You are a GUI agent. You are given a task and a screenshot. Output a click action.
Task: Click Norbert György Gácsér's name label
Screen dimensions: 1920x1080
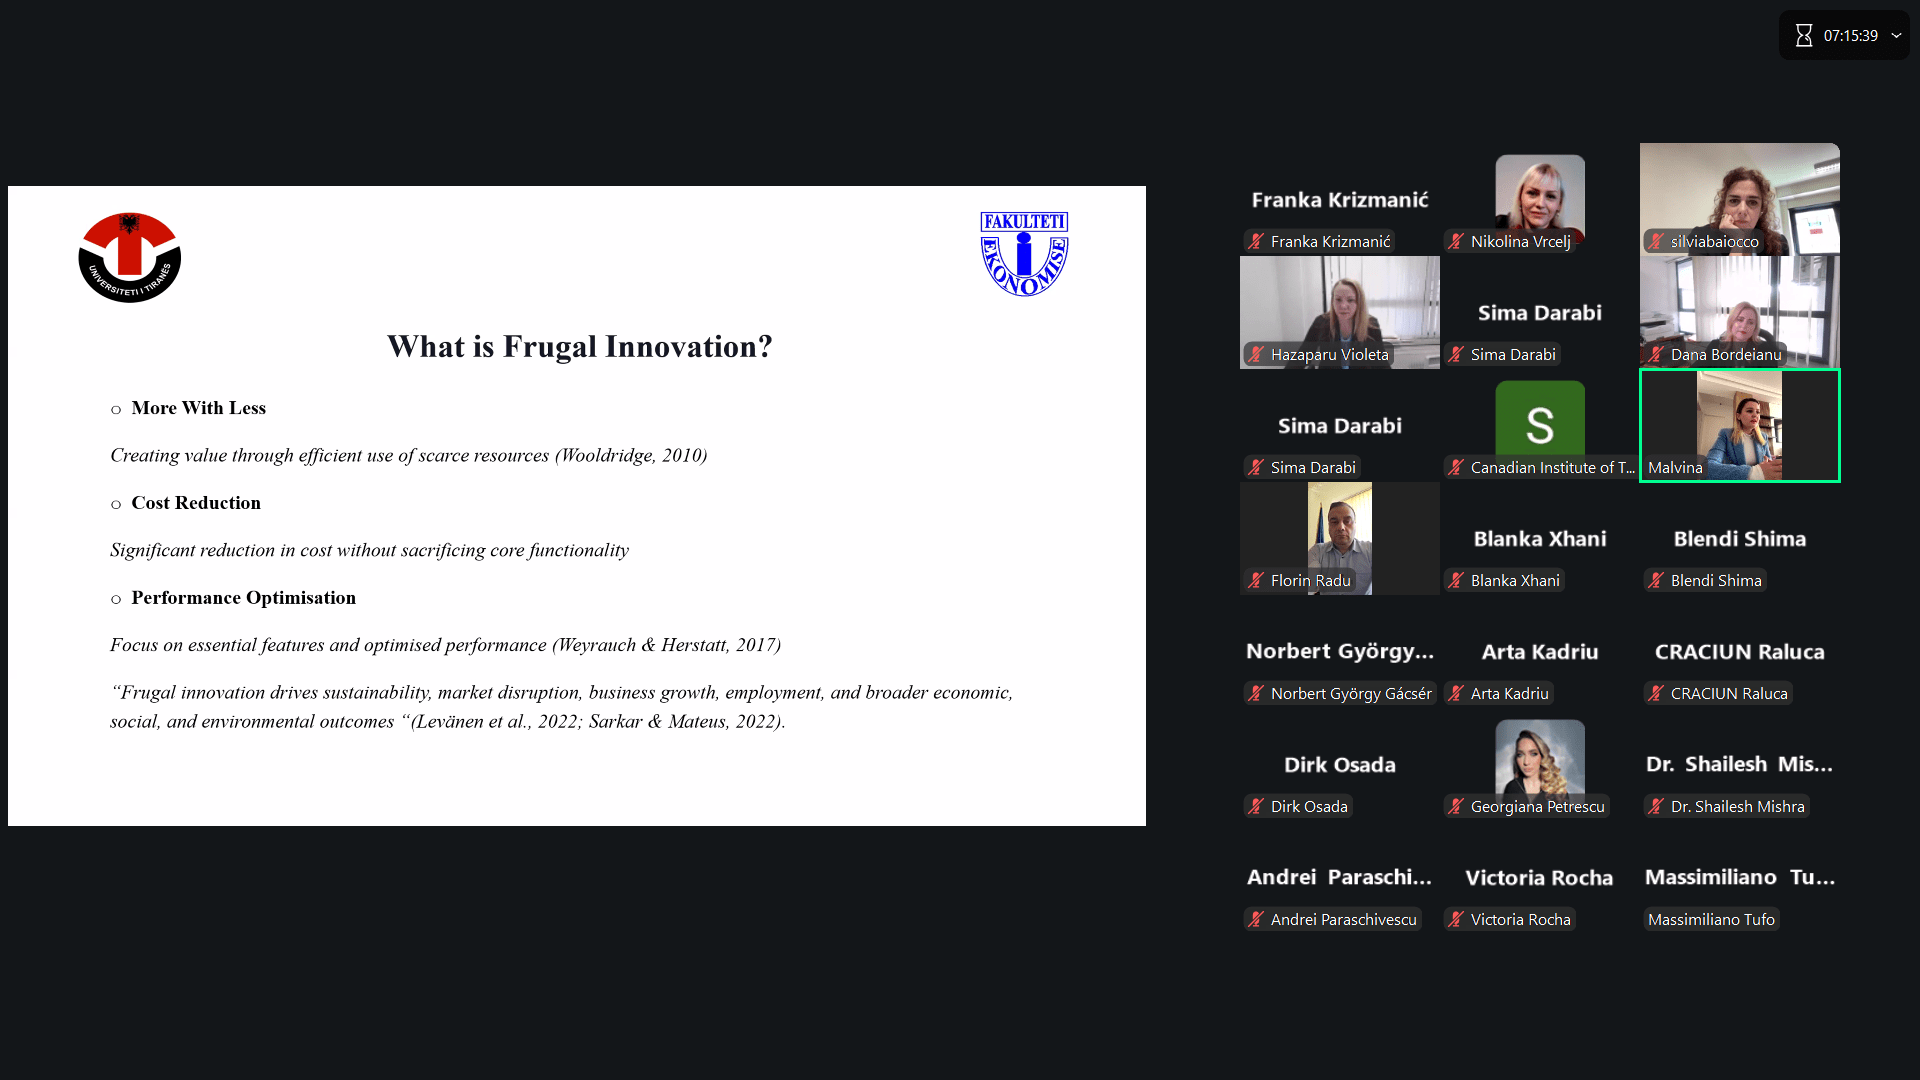(1350, 694)
